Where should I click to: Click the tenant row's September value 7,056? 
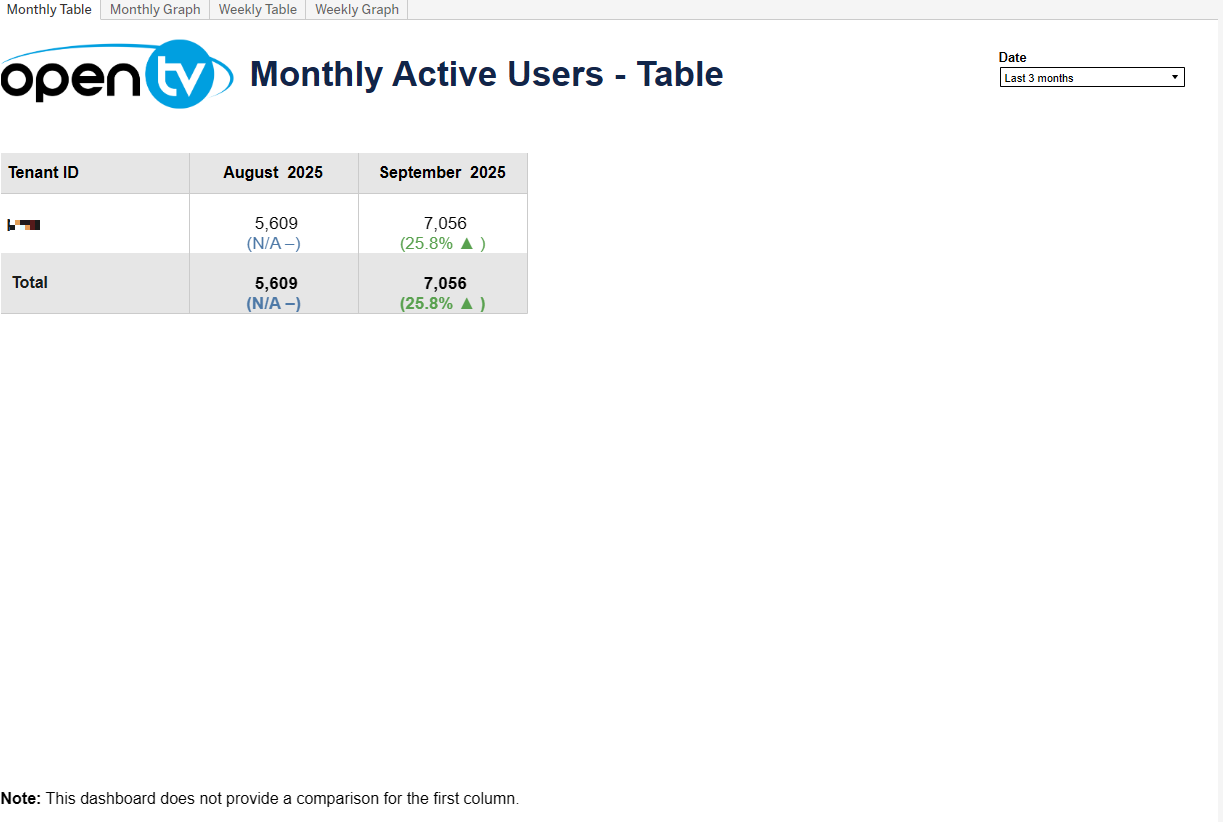click(x=445, y=223)
